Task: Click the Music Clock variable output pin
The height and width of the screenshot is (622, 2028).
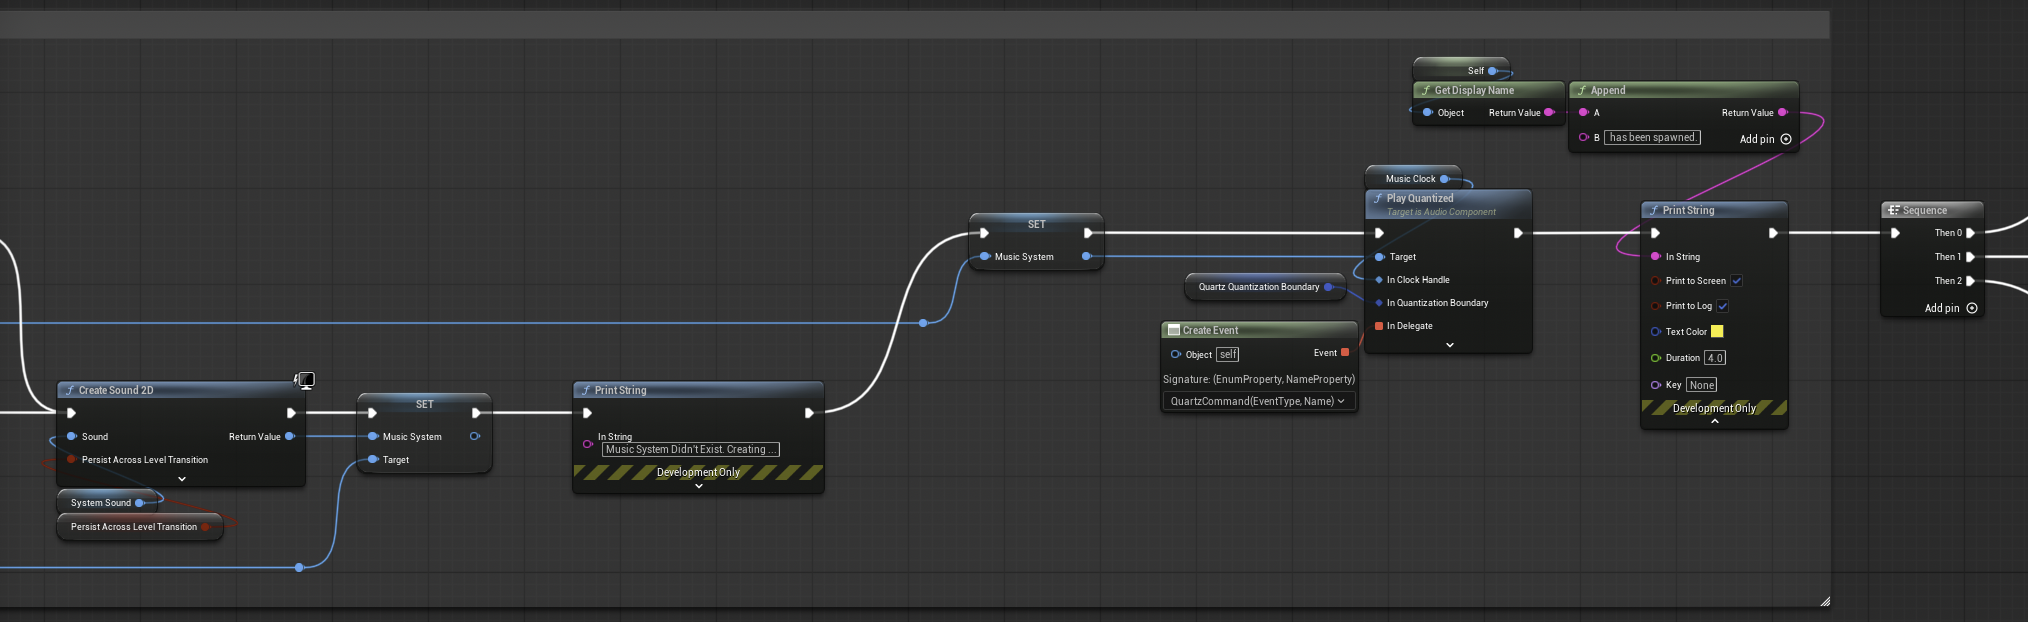Action: pos(1444,179)
